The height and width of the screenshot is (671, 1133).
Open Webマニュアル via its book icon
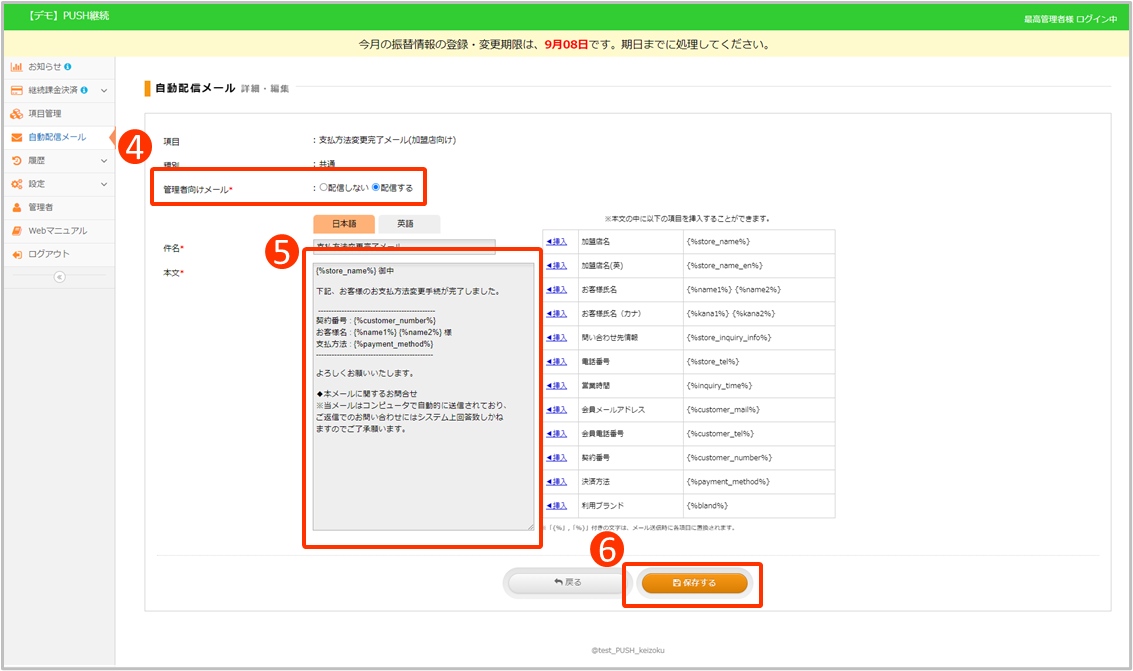(x=16, y=231)
